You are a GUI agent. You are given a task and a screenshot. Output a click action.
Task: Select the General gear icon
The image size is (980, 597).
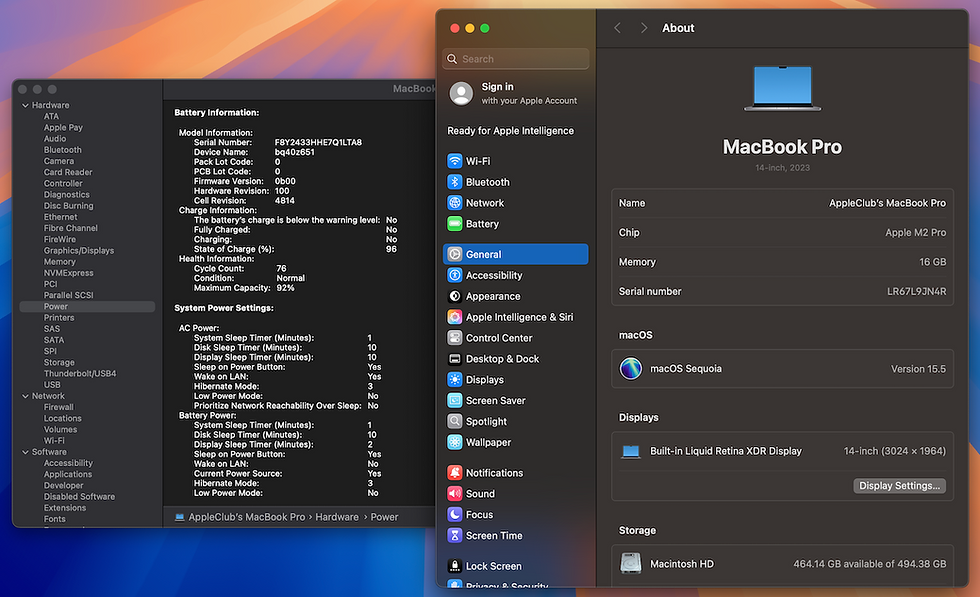[455, 254]
